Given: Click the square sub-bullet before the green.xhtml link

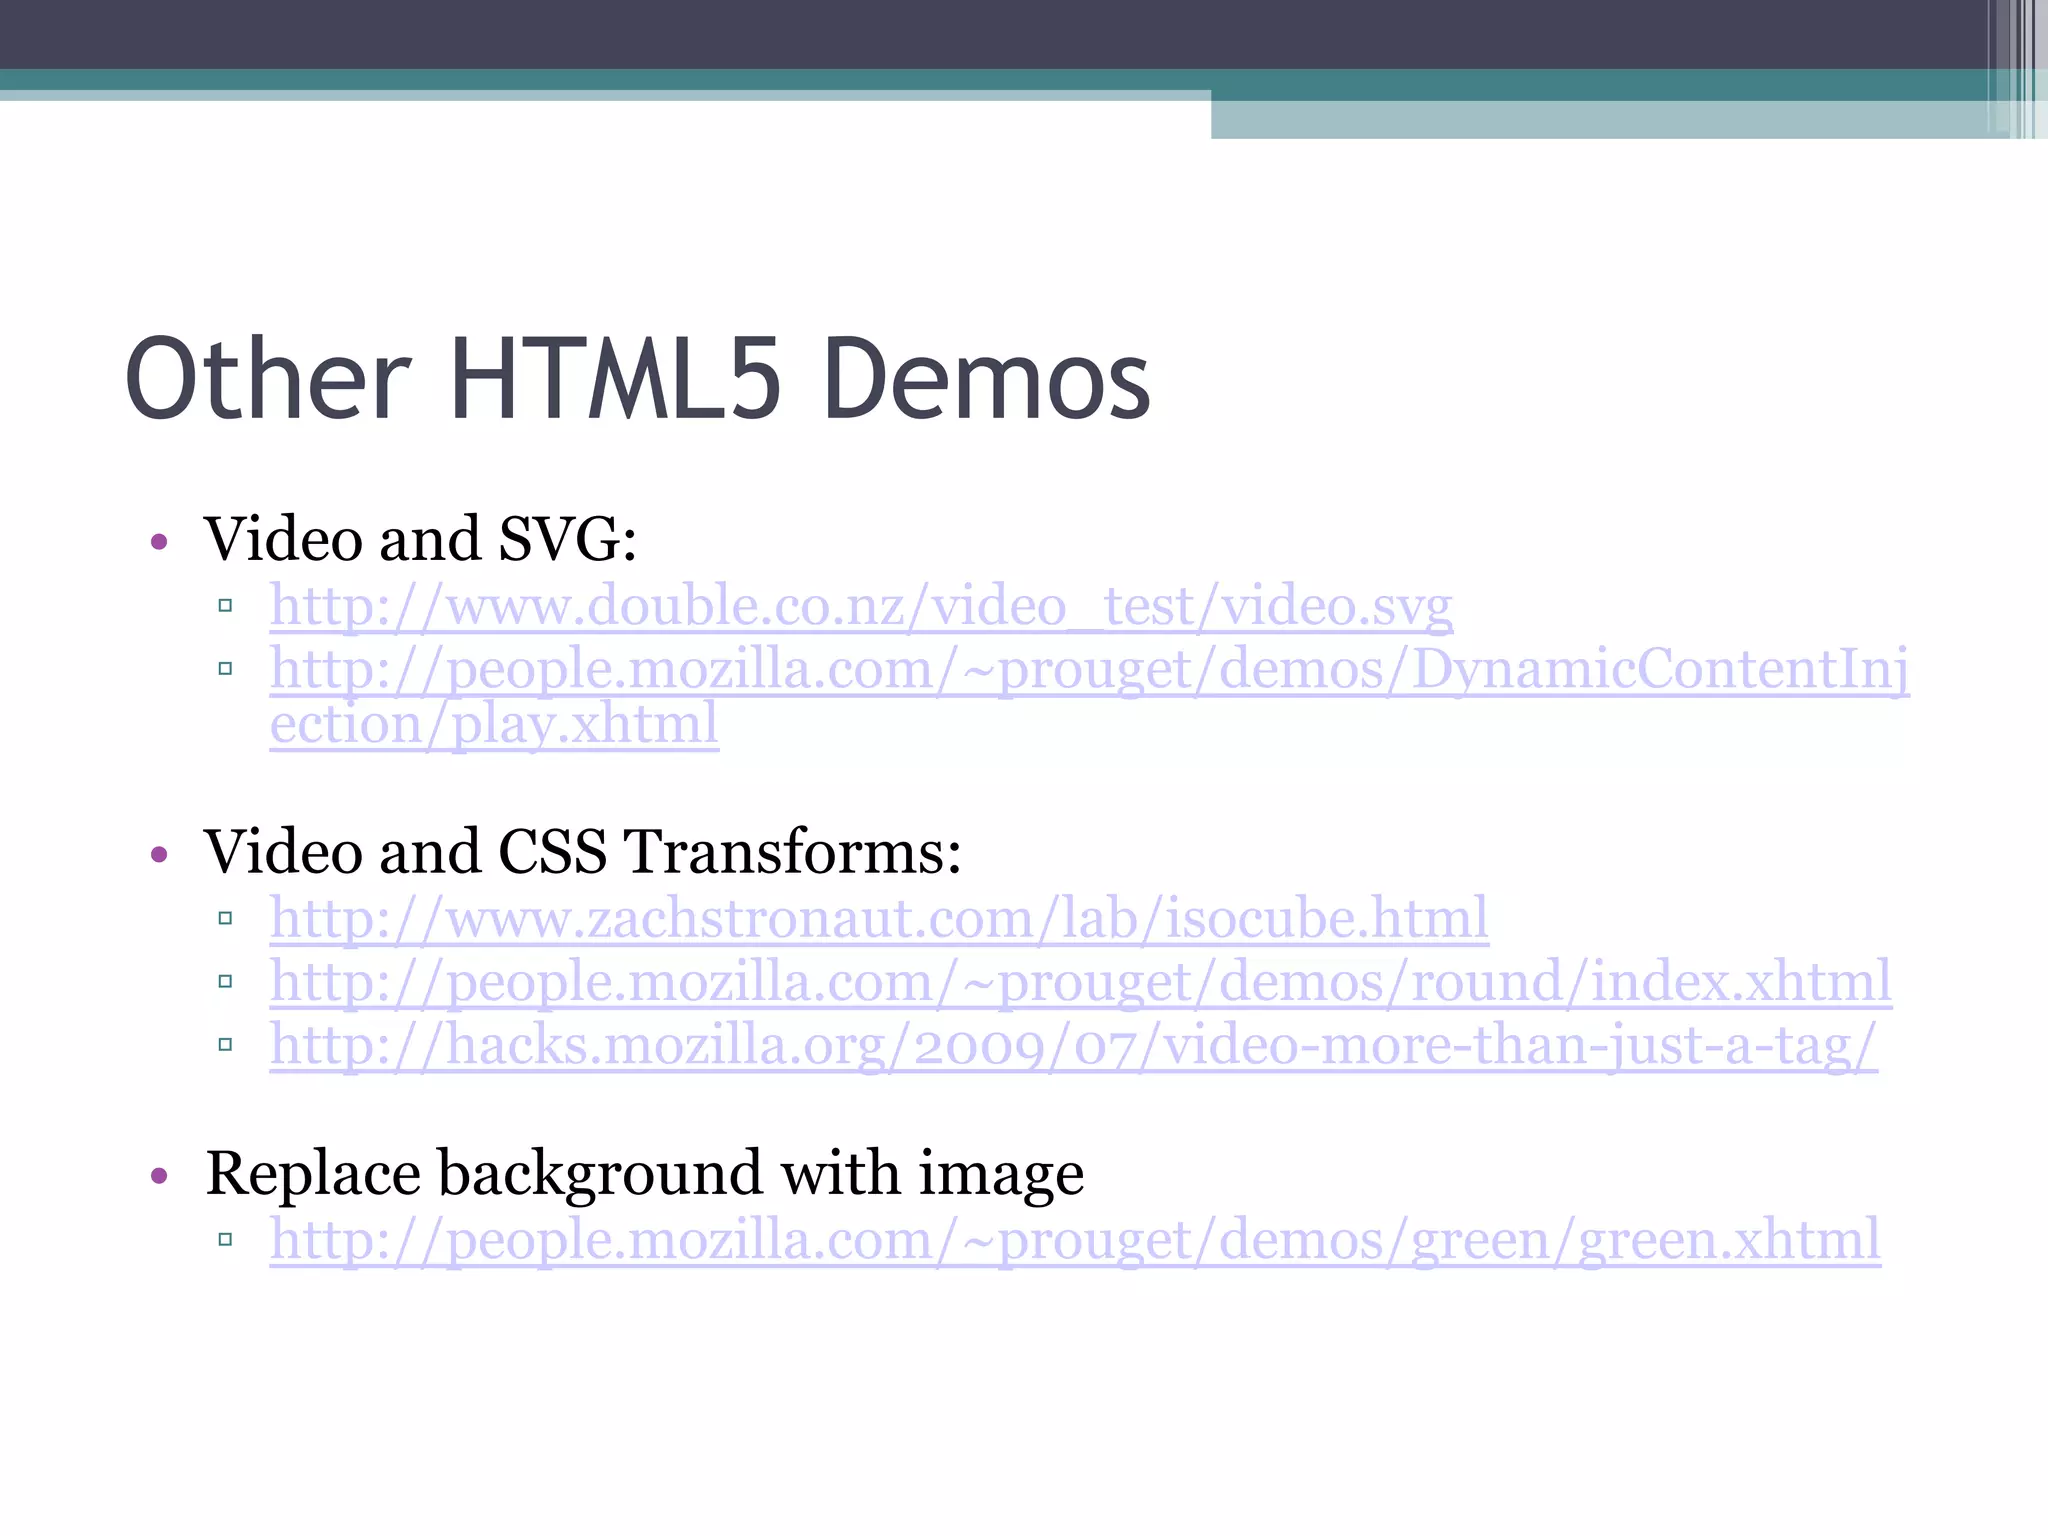Looking at the screenshot, I should tap(225, 1239).
